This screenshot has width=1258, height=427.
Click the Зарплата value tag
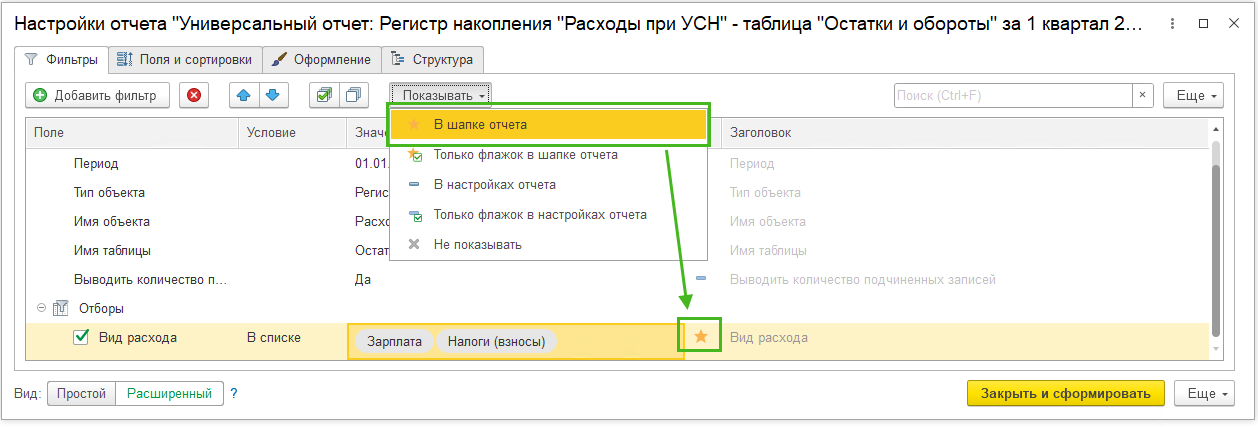(394, 341)
